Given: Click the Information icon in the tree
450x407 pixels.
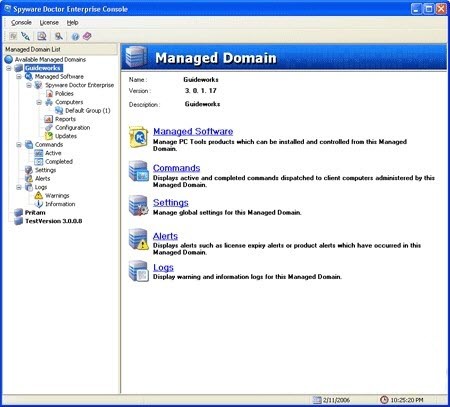Looking at the screenshot, I should tap(39, 204).
